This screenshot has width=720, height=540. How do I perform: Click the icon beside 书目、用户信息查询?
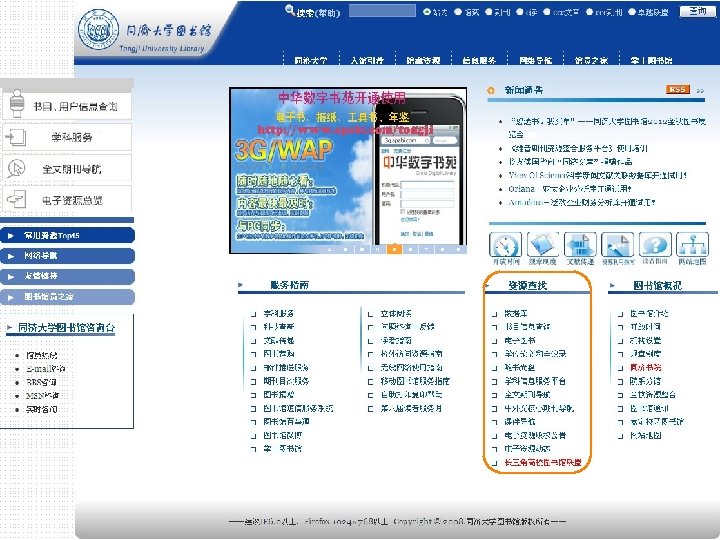(x=17, y=103)
